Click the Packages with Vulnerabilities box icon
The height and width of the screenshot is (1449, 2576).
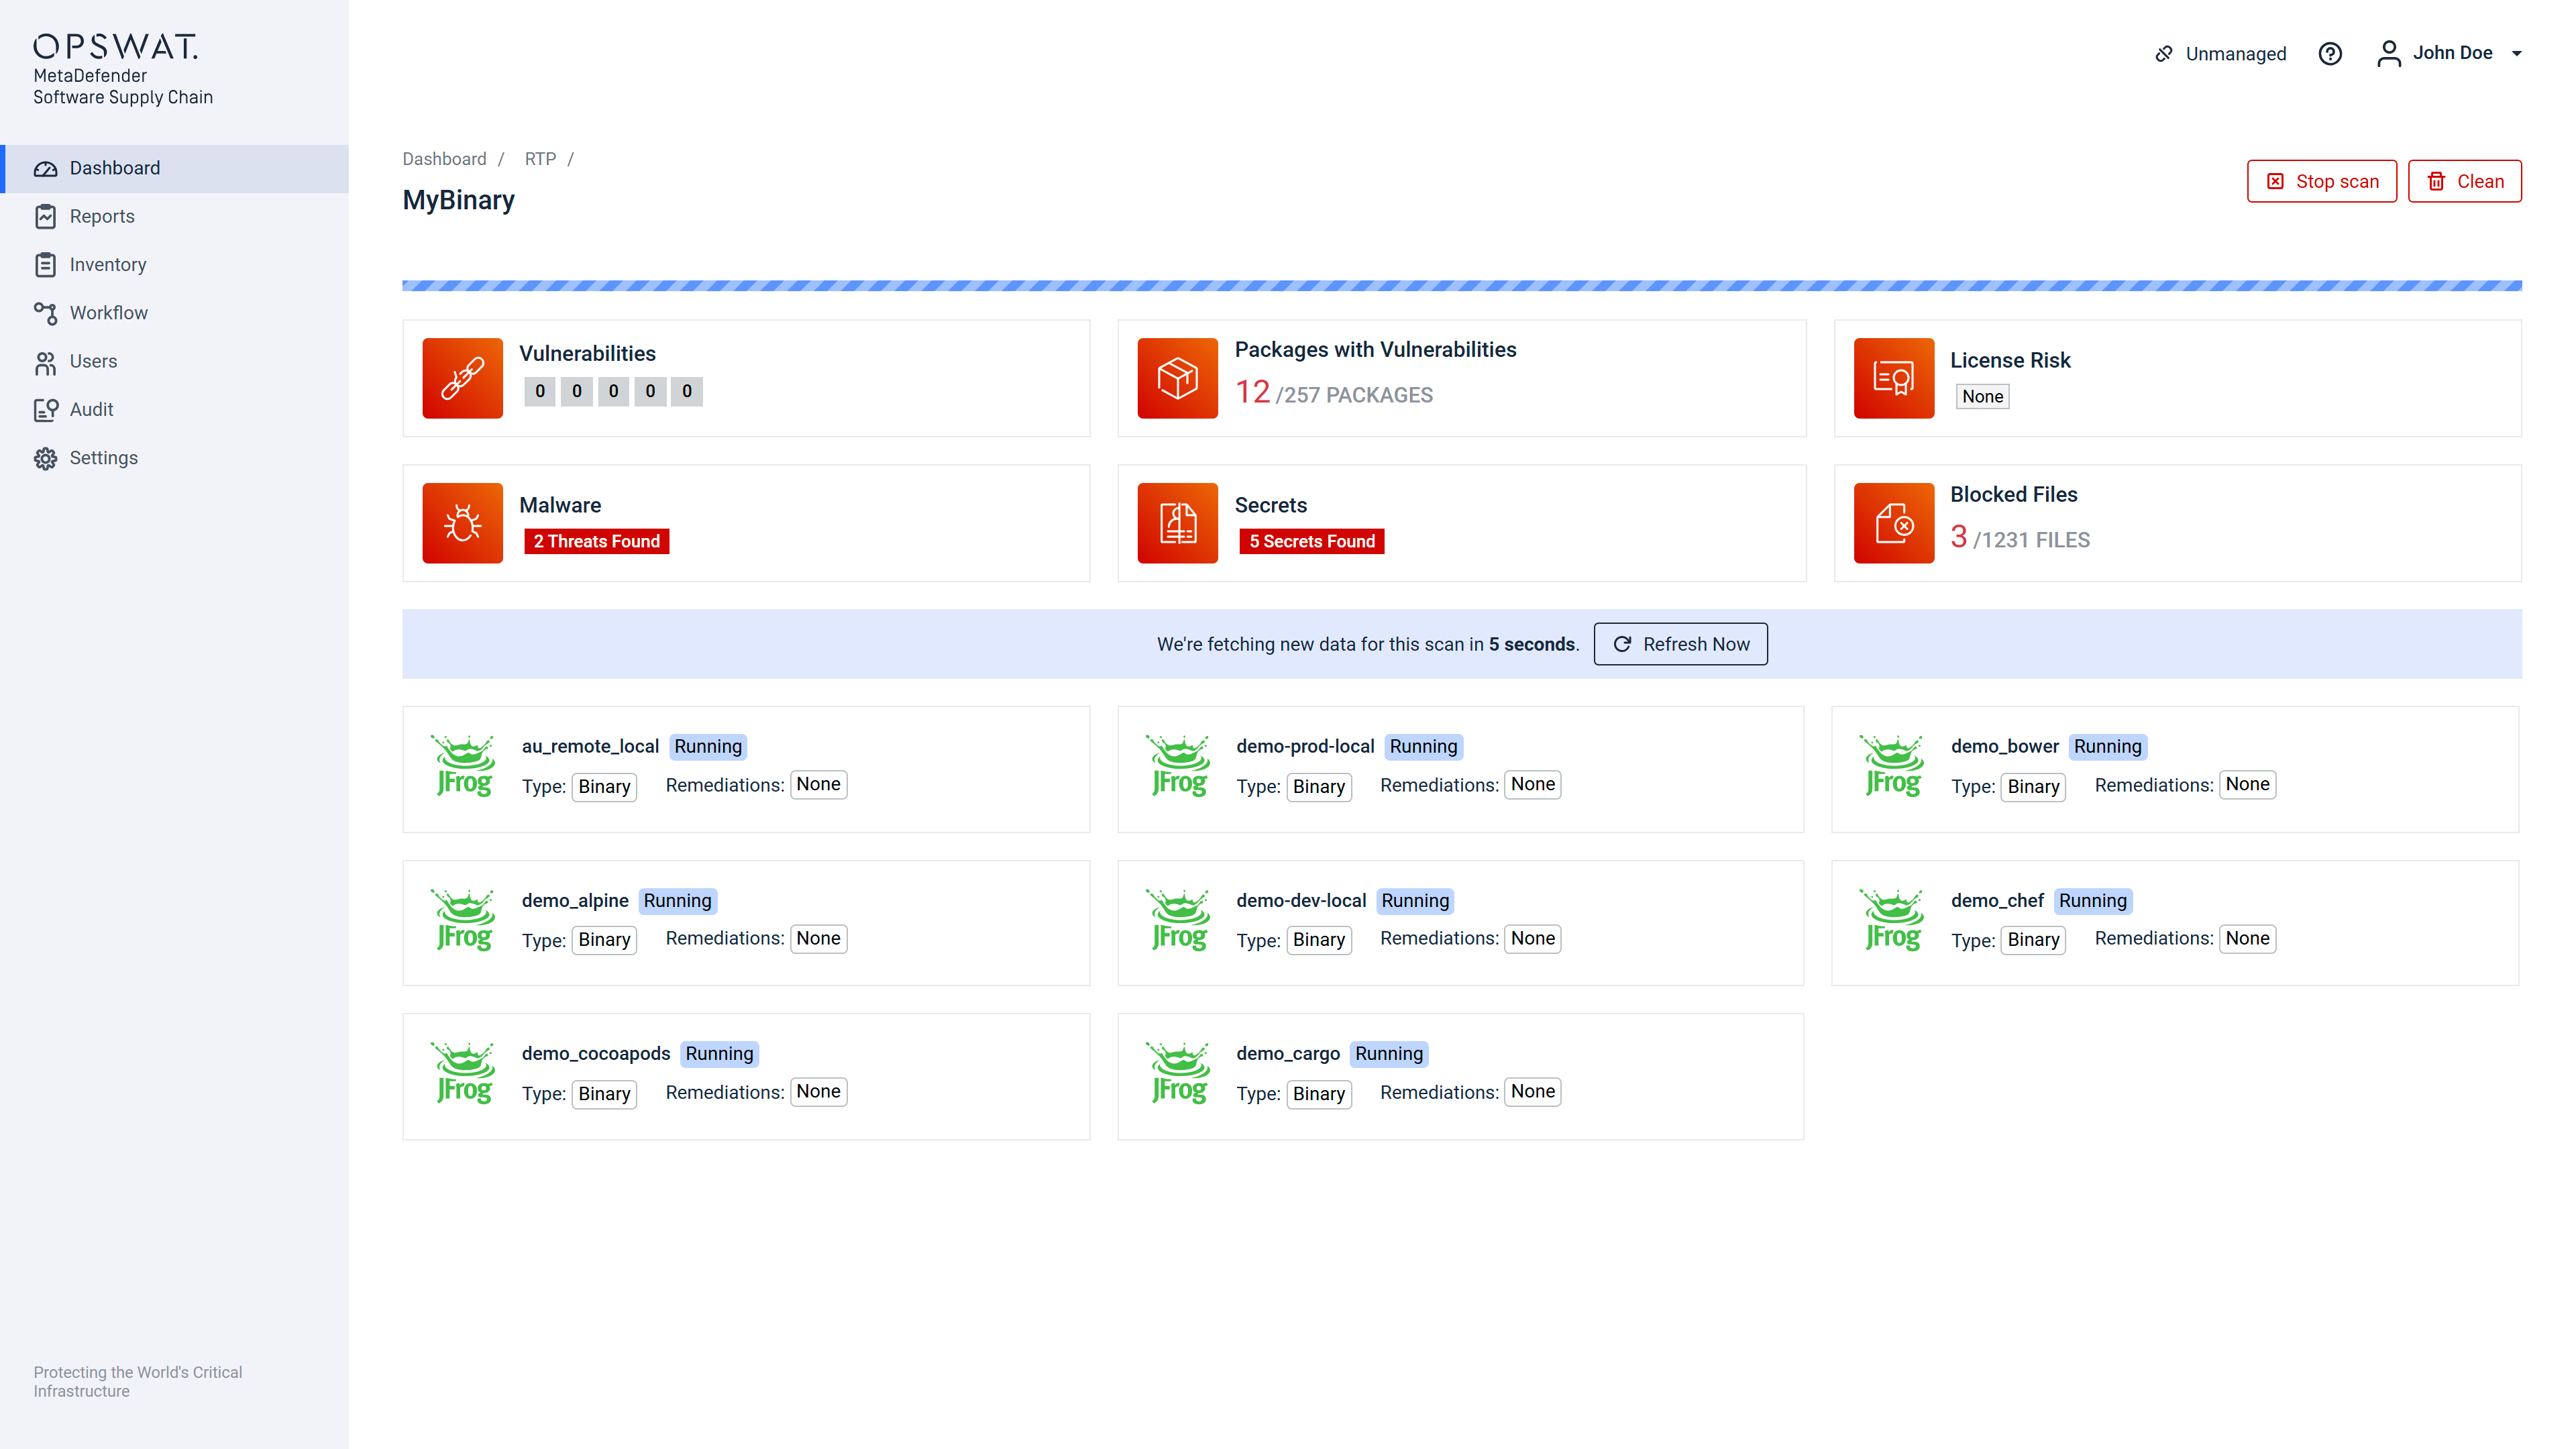click(1177, 378)
